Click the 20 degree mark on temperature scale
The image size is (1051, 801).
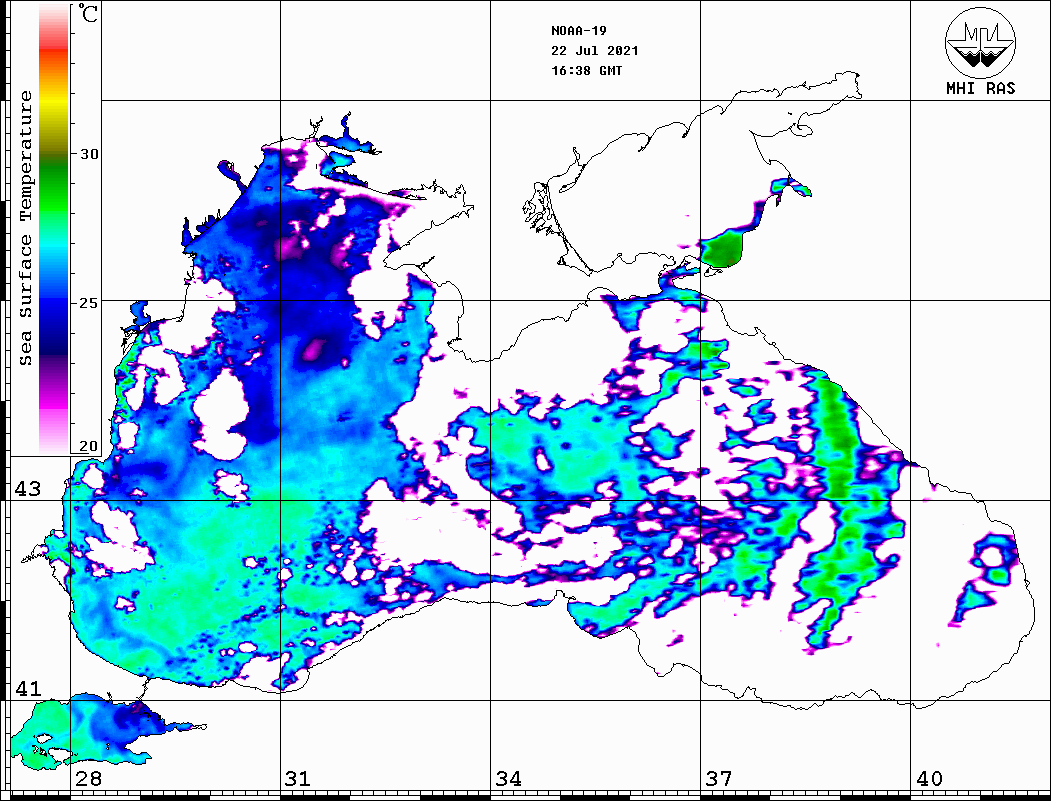pos(88,446)
